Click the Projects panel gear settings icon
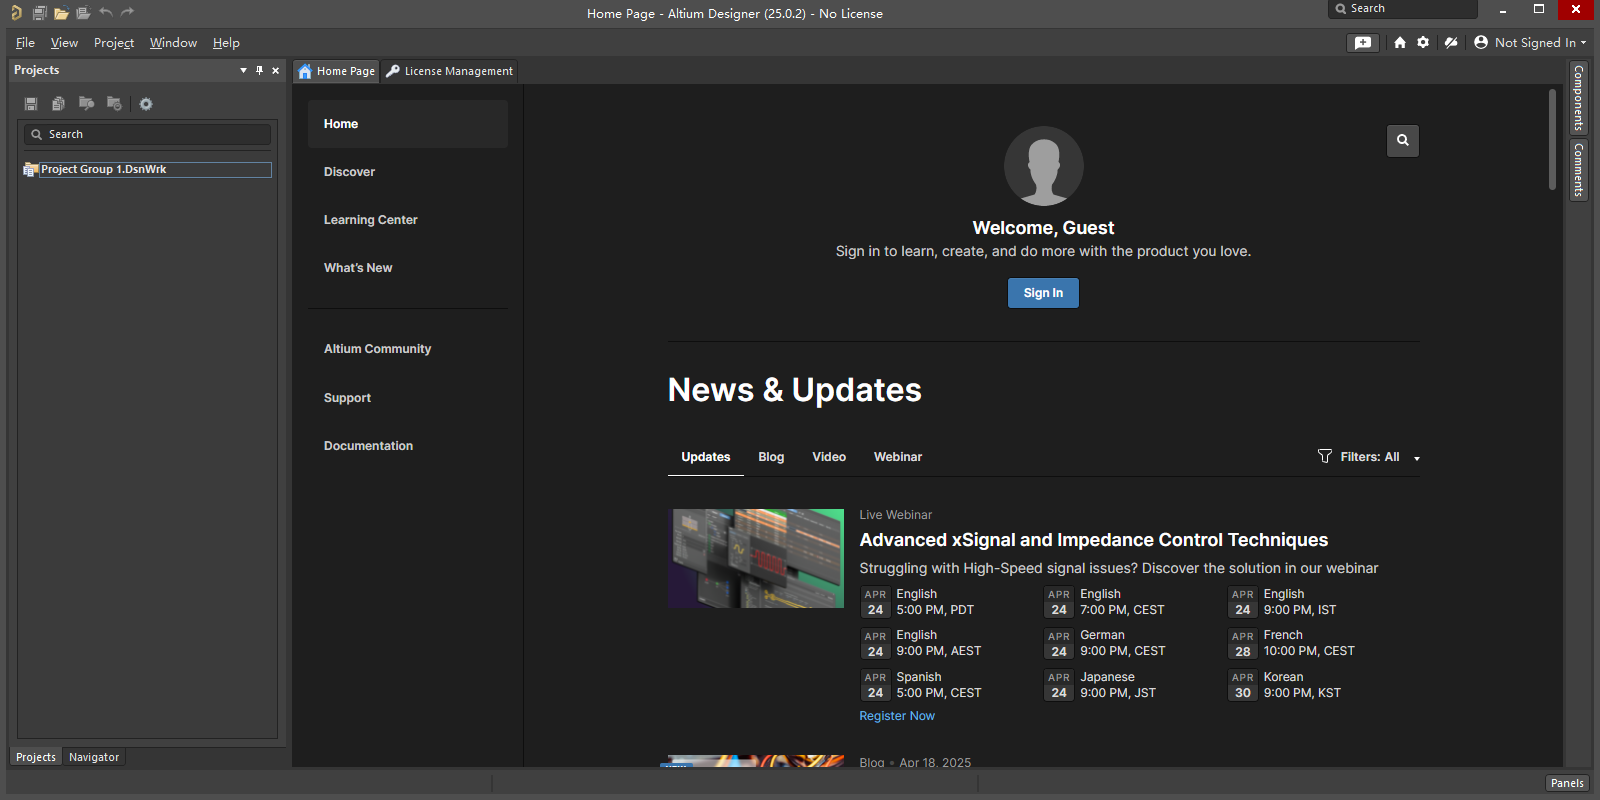1600x800 pixels. point(146,104)
